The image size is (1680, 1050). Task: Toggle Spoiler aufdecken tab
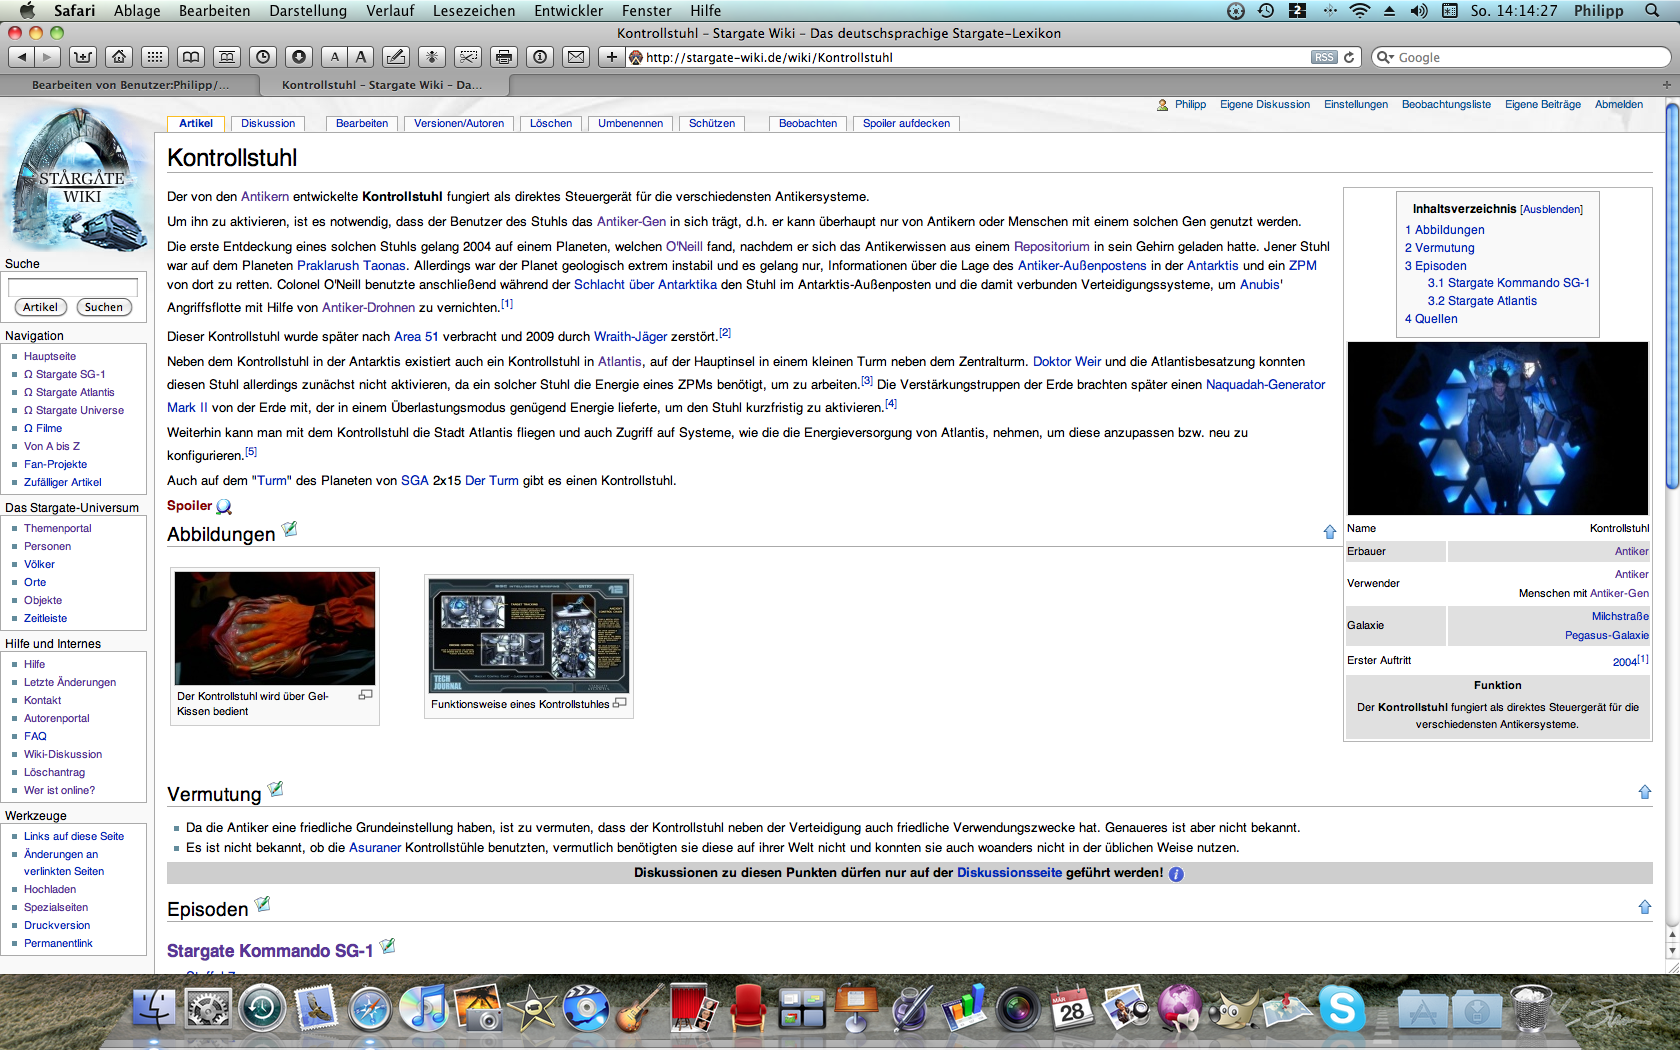tap(906, 124)
